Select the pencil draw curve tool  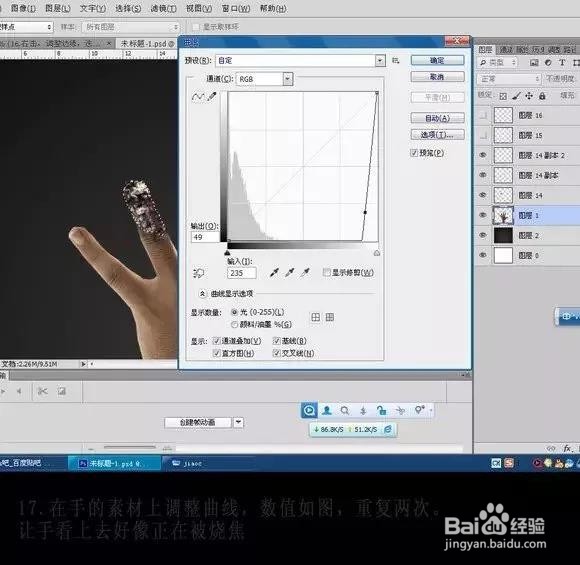[x=212, y=97]
